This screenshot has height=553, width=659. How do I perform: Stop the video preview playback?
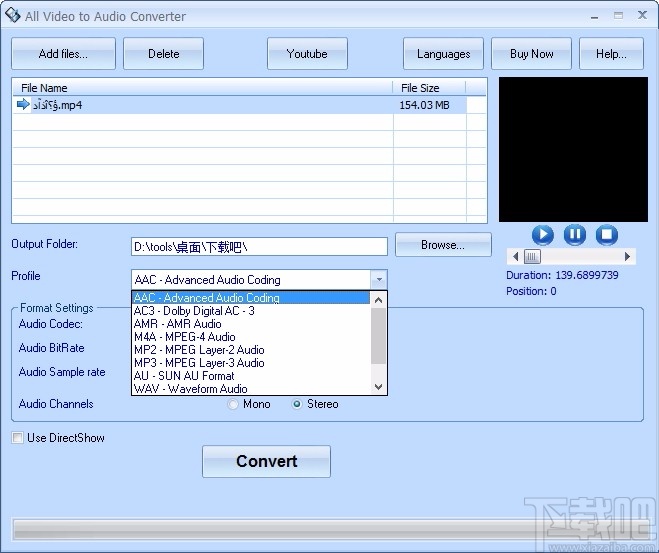(606, 235)
